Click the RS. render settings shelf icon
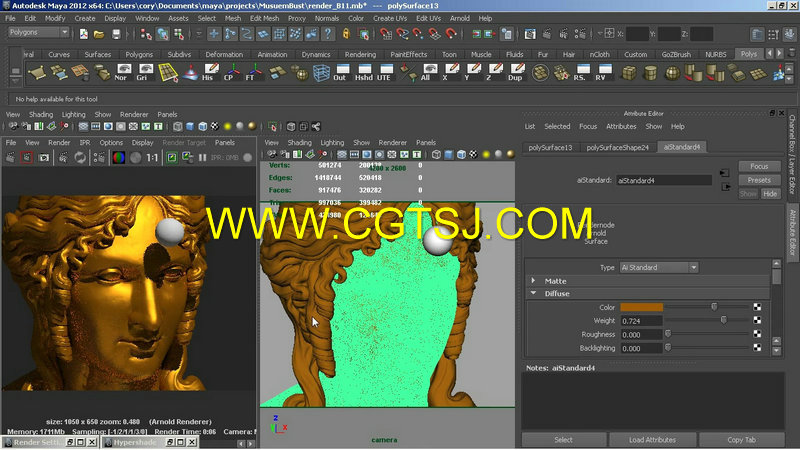Screen dimensions: 800x450 (582, 72)
